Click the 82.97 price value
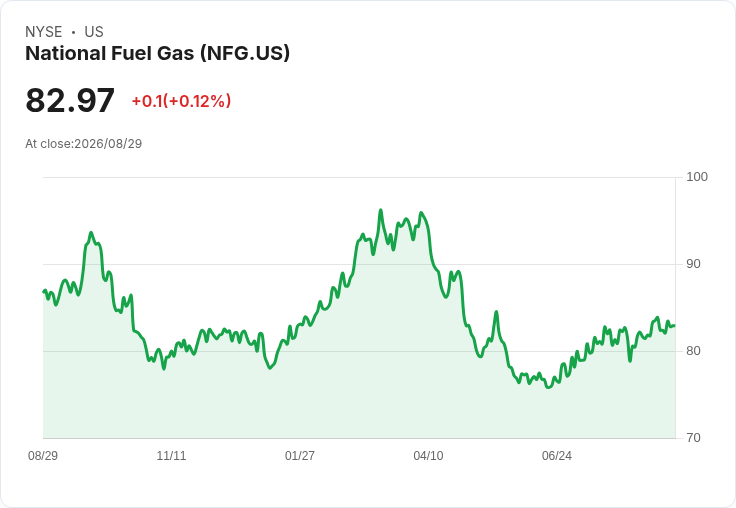The height and width of the screenshot is (508, 736). pyautogui.click(x=70, y=100)
